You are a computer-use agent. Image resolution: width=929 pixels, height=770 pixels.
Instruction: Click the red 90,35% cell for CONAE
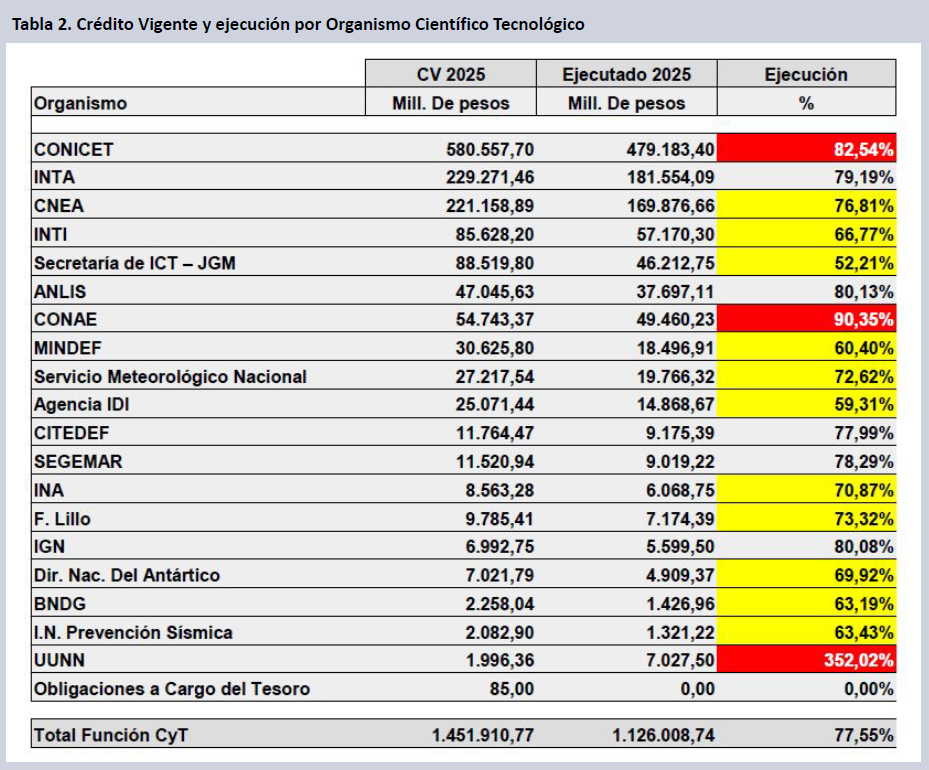[806, 320]
